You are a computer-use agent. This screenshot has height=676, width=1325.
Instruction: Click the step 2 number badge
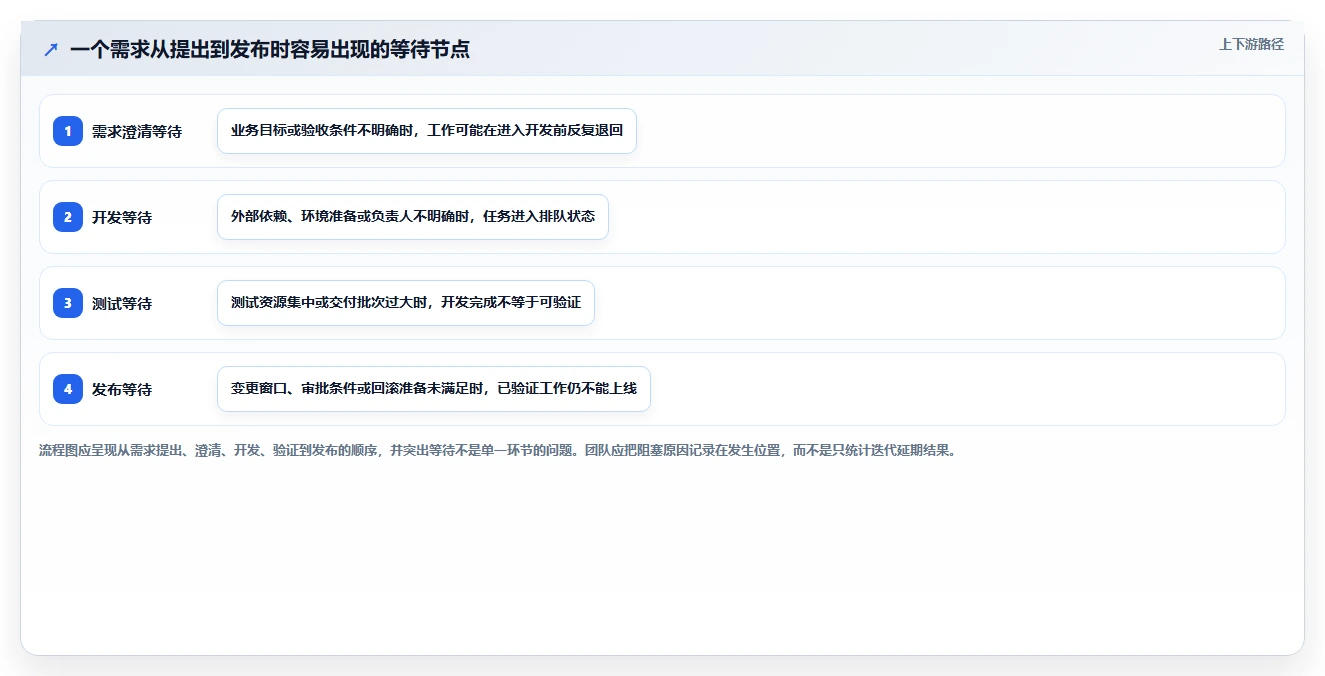(x=68, y=217)
